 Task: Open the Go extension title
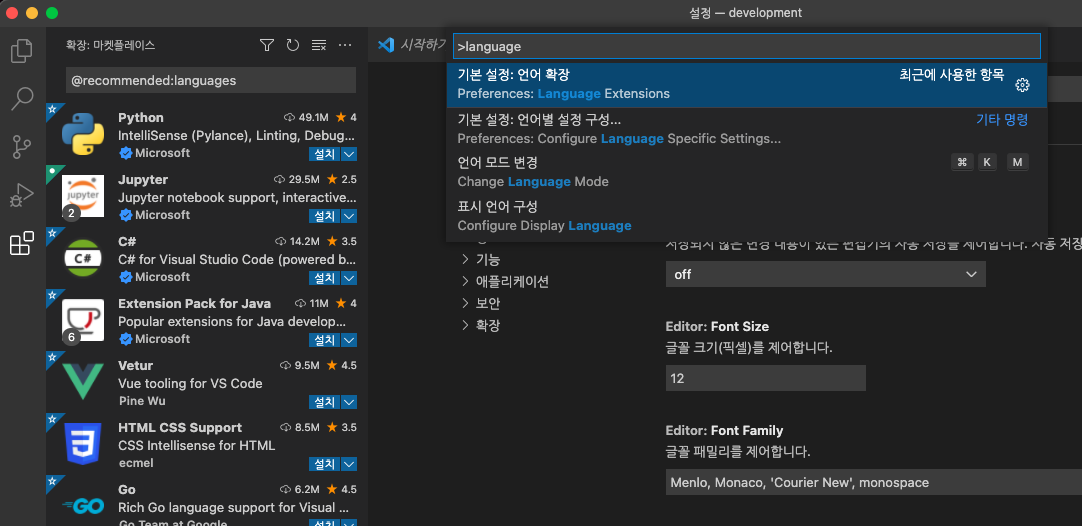tap(127, 489)
